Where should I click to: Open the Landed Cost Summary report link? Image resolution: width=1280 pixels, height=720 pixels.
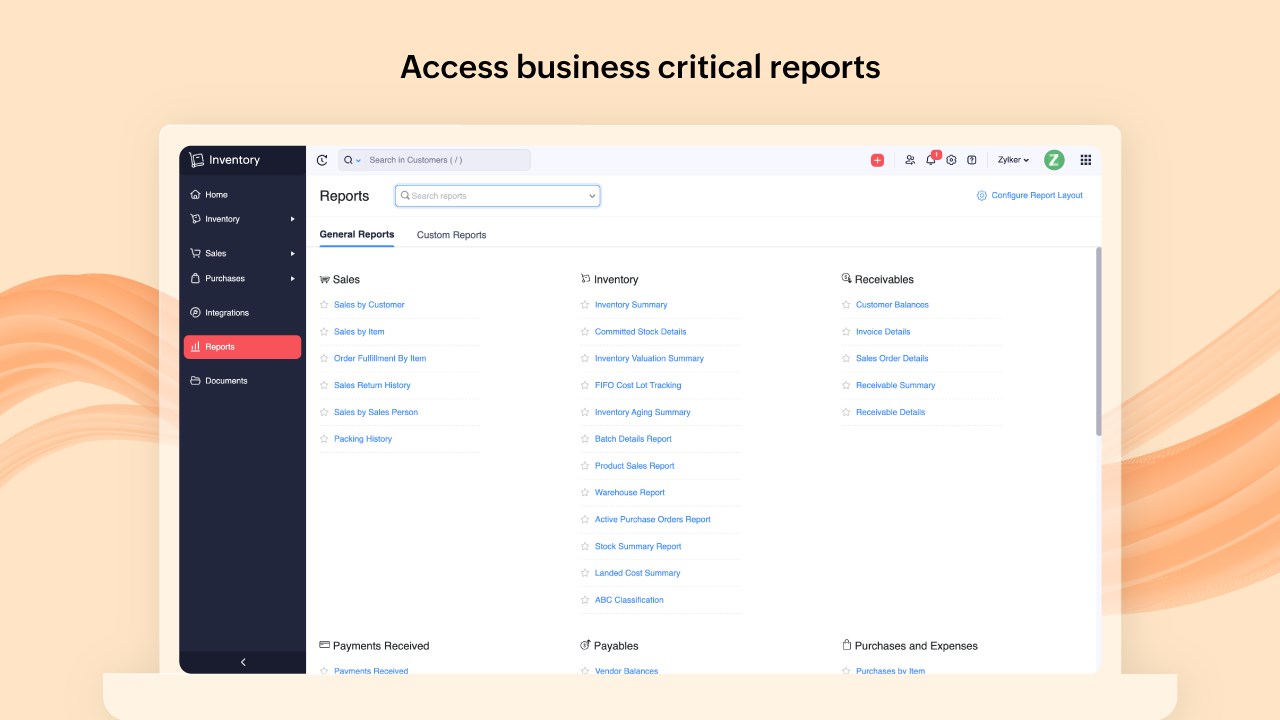point(637,573)
